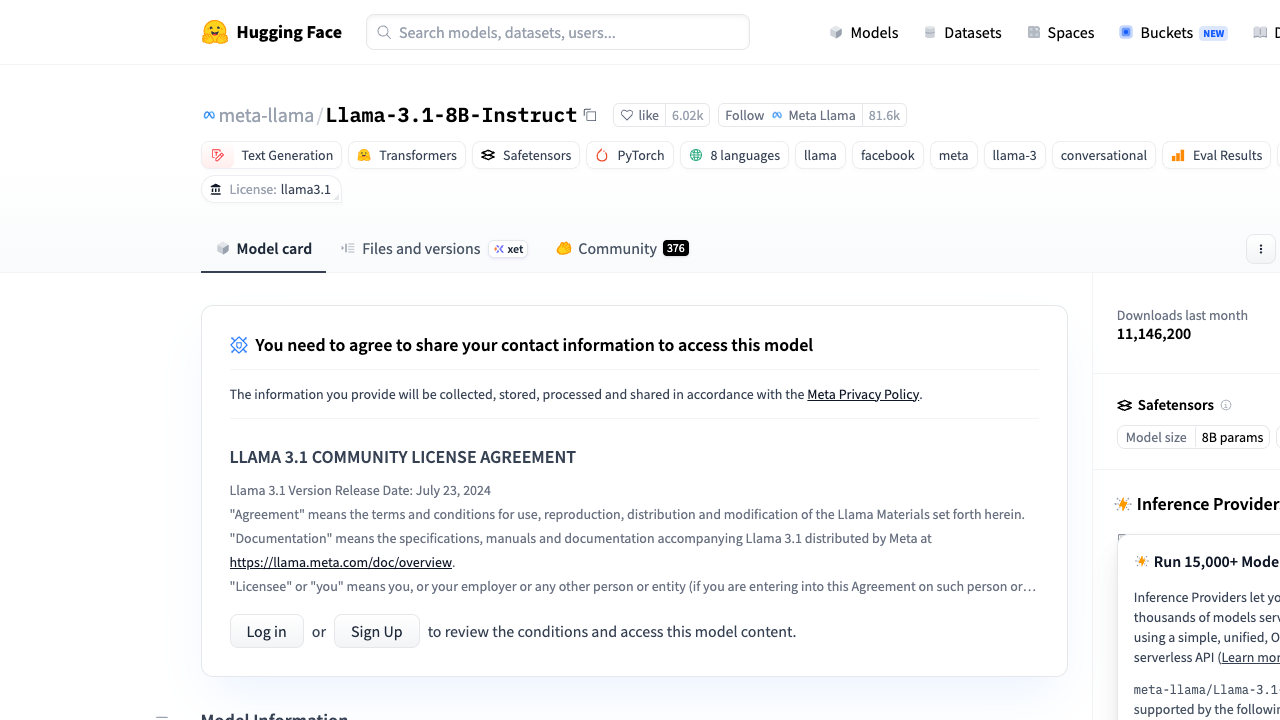Select the Safetensors tag
This screenshot has width=1280, height=720.
pyautogui.click(x=526, y=155)
